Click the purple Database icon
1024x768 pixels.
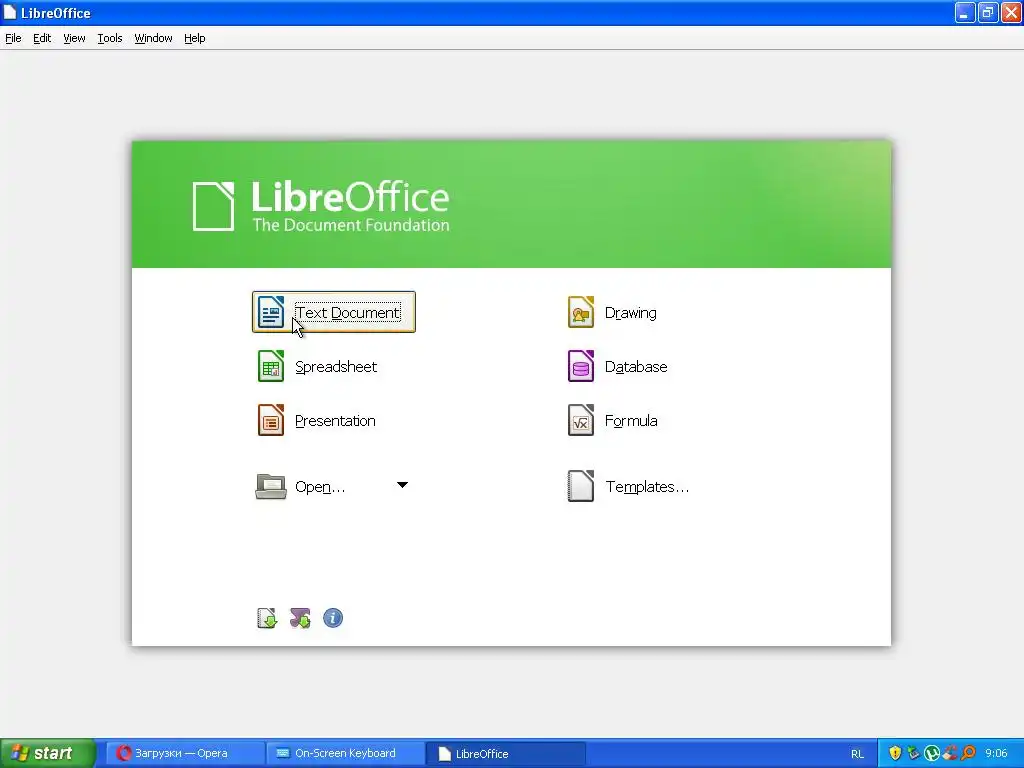[x=581, y=366]
